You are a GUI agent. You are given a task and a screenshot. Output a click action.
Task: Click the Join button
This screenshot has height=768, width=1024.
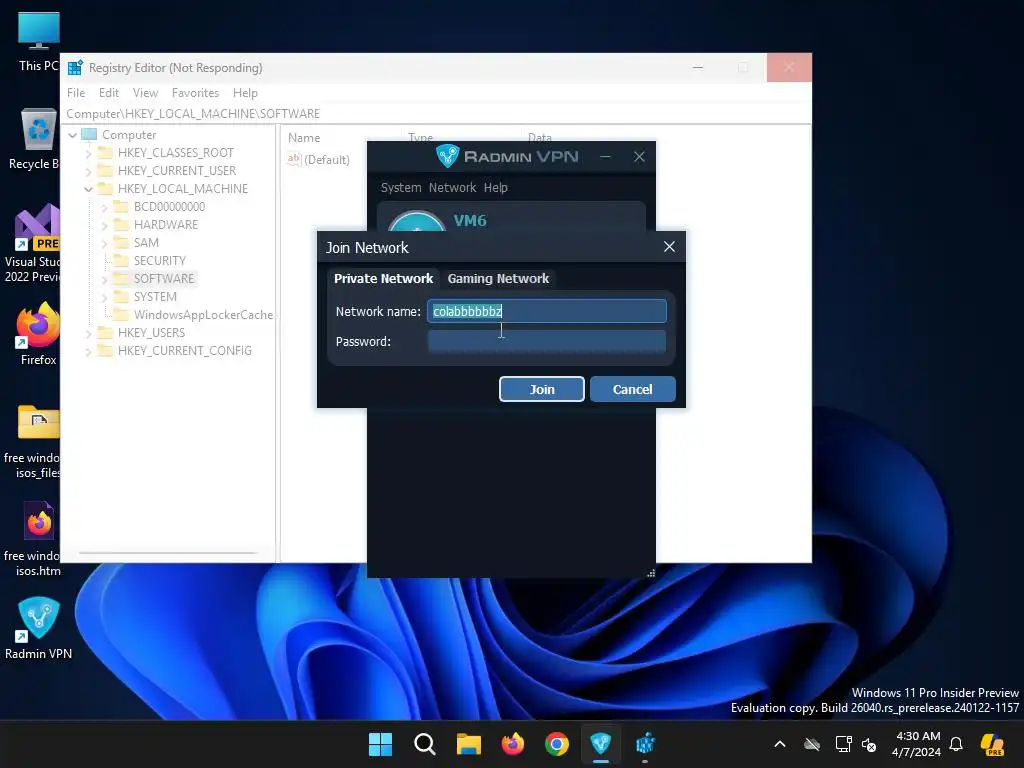tap(541, 389)
